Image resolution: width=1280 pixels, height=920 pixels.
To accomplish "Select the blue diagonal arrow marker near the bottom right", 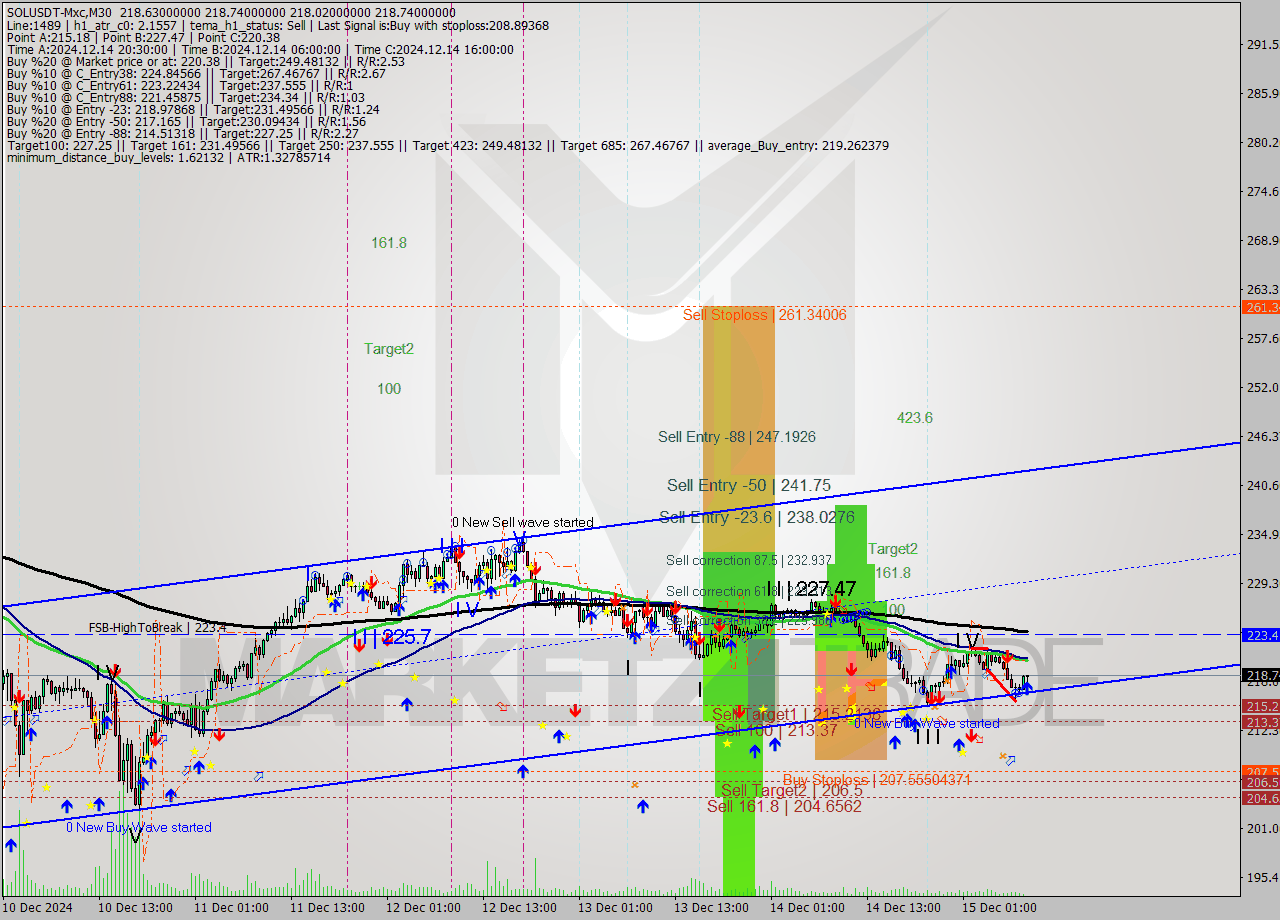I will pyautogui.click(x=1009, y=762).
